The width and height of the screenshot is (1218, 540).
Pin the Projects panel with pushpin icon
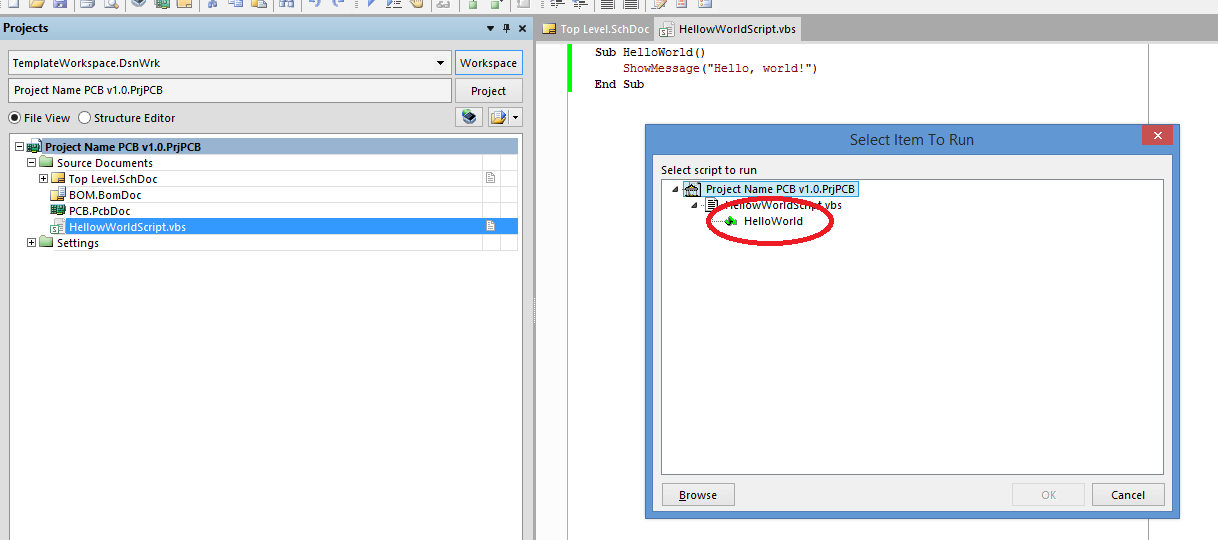[x=506, y=29]
